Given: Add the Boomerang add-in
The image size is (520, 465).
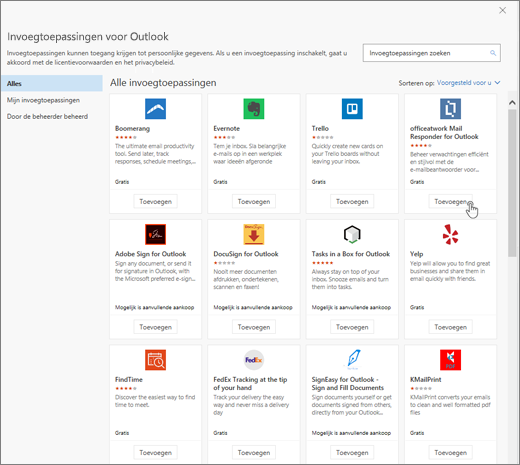Looking at the screenshot, I should click(155, 202).
